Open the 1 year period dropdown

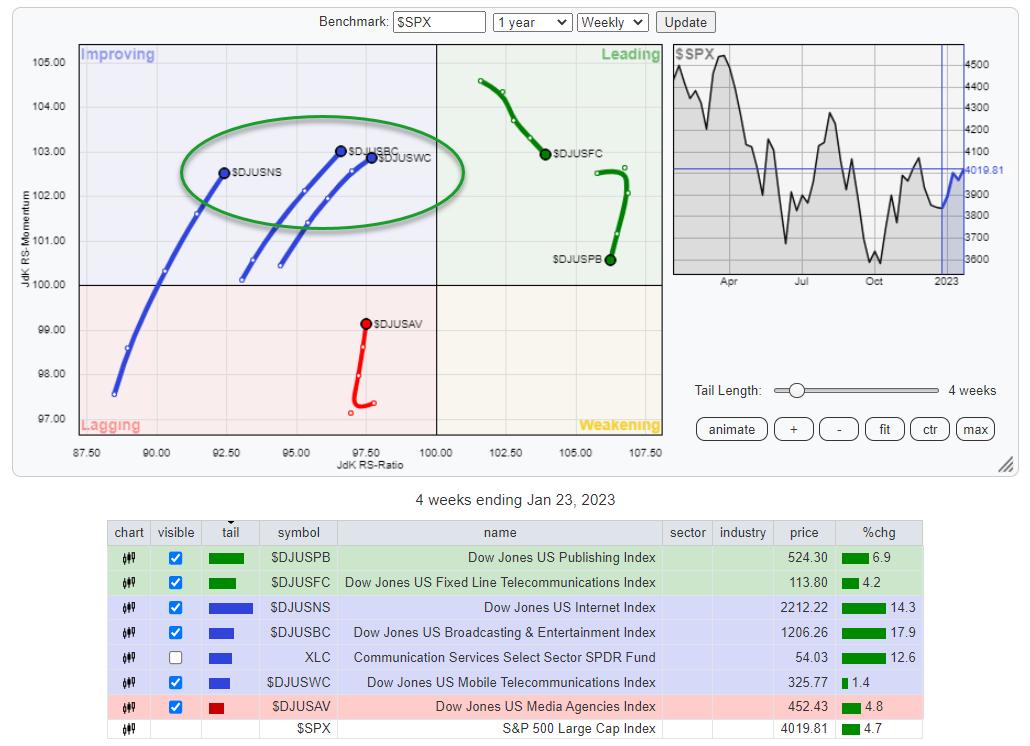[532, 22]
